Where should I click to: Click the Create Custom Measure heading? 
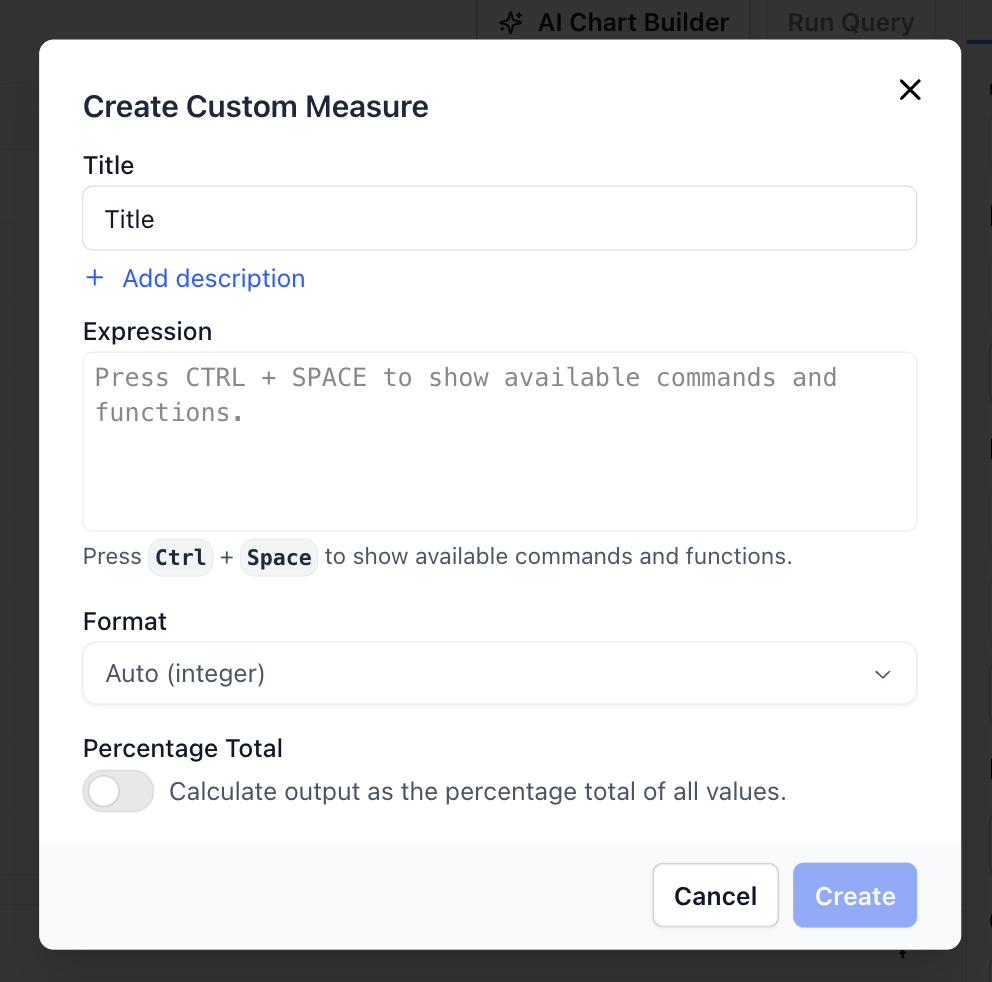click(x=255, y=107)
